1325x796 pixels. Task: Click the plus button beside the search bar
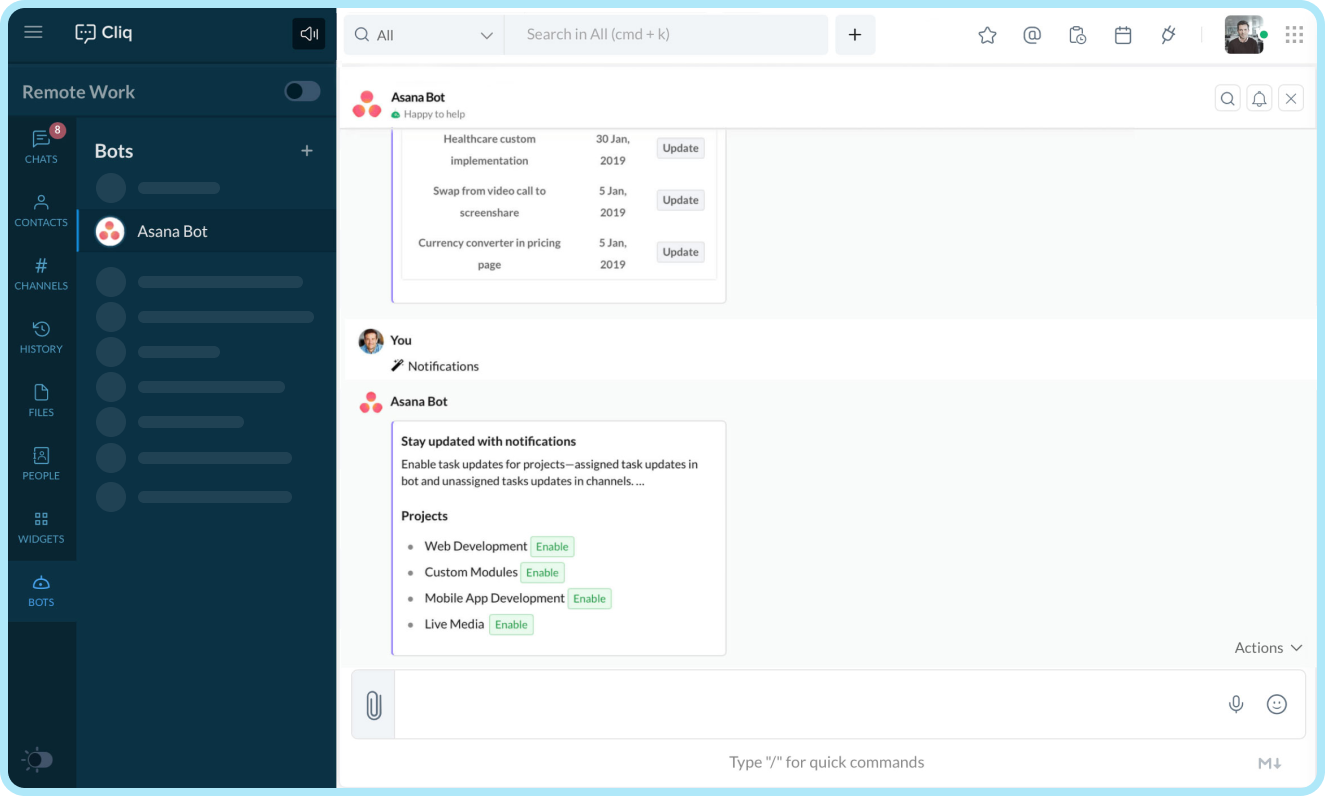pyautogui.click(x=855, y=35)
